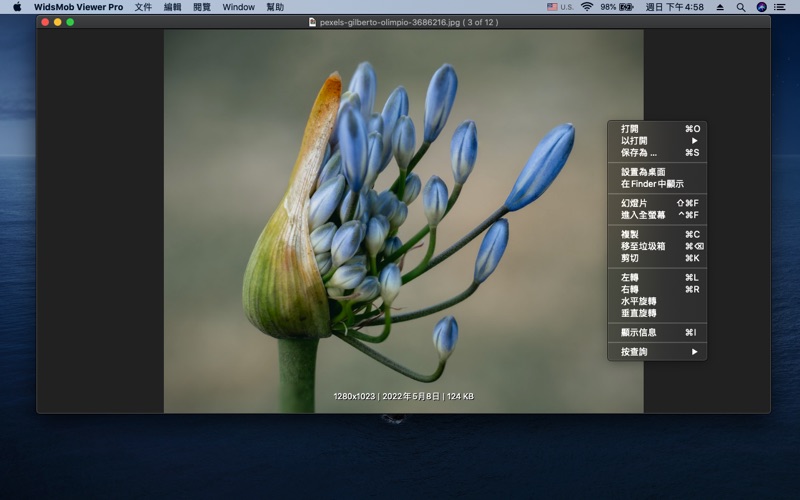Open the Apple menu

tap(17, 7)
